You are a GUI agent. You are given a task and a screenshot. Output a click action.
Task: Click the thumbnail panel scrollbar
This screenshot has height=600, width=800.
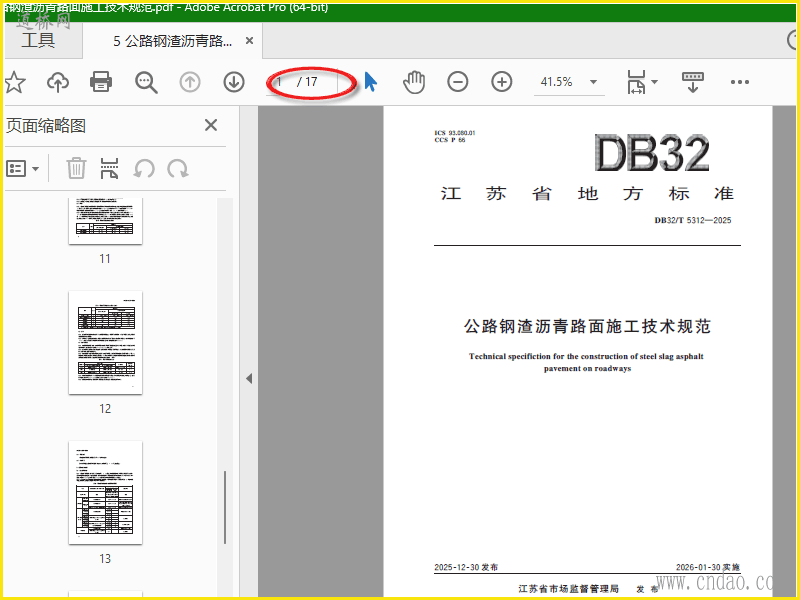[224, 508]
